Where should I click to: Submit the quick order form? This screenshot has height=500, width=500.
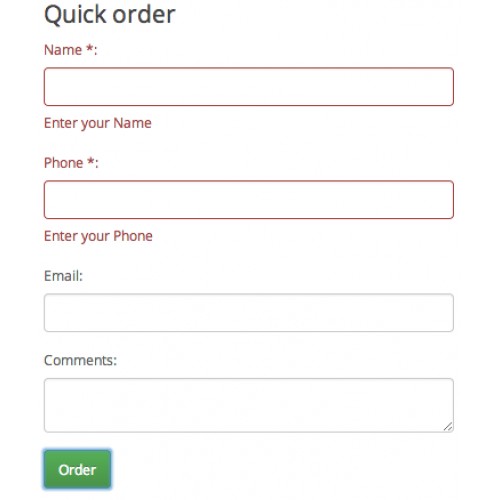click(x=77, y=469)
